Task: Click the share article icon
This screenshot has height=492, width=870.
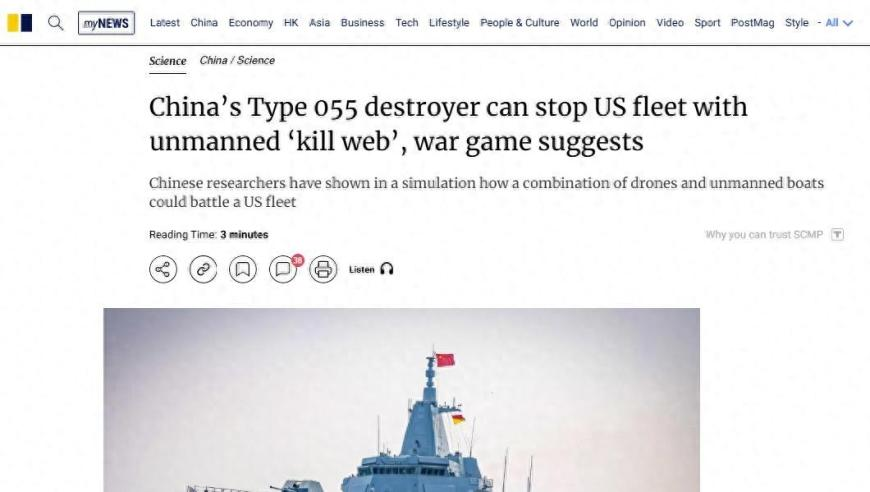Action: click(163, 270)
